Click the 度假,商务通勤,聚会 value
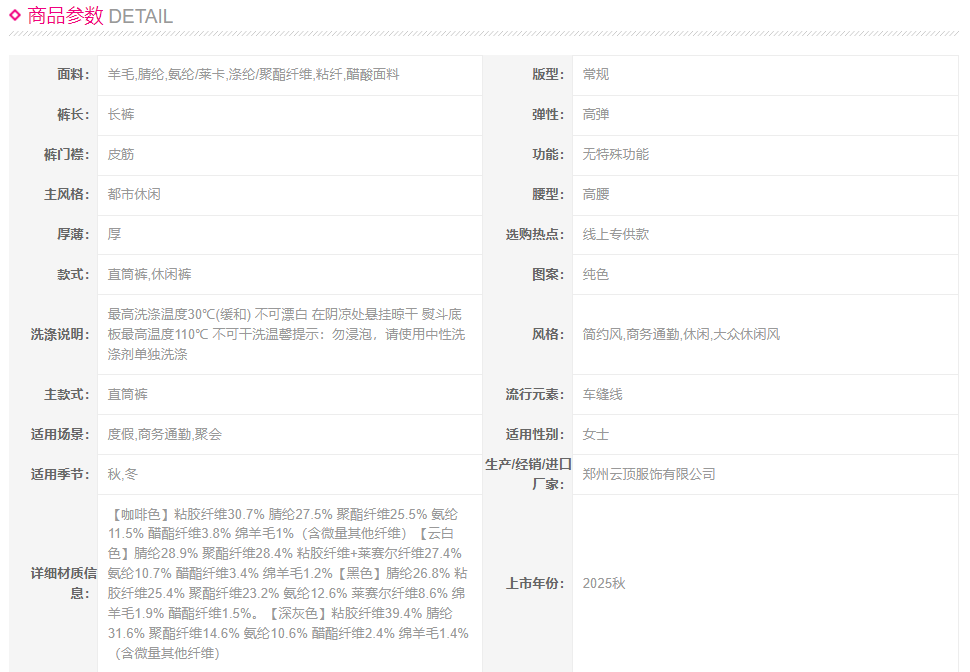This screenshot has height=672, width=970. click(x=165, y=435)
